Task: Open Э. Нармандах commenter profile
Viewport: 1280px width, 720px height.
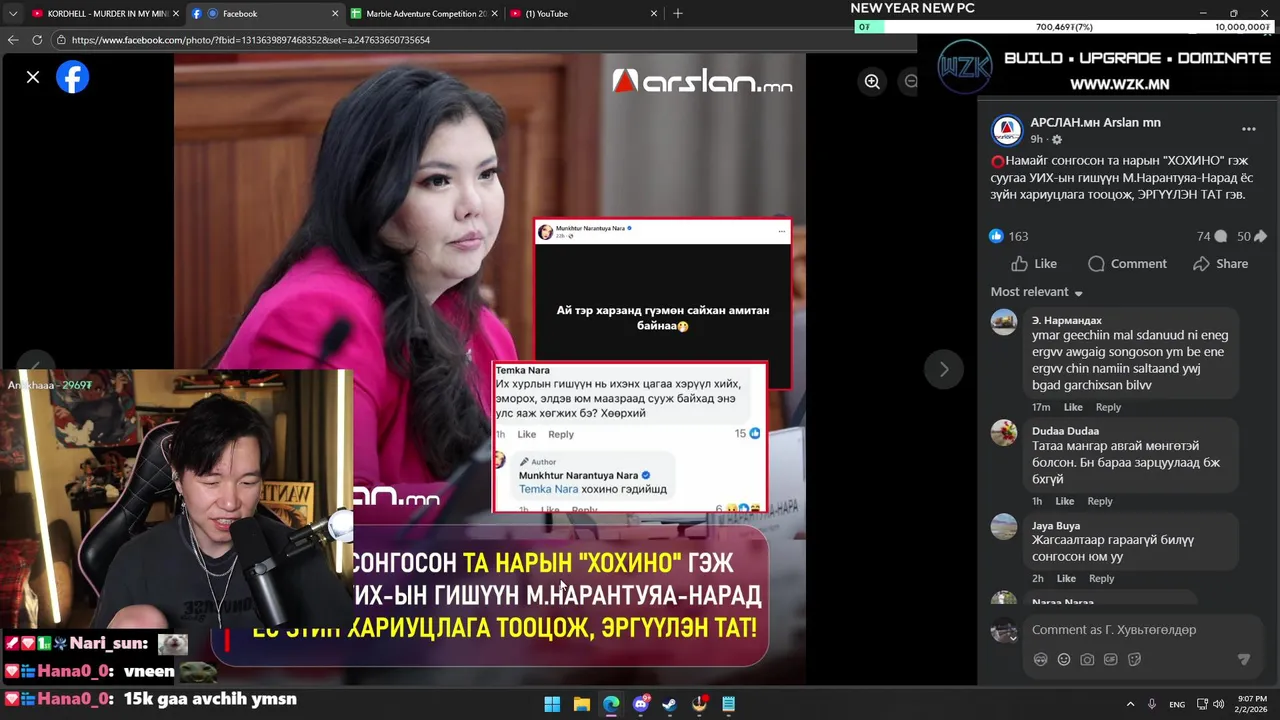Action: (1066, 320)
